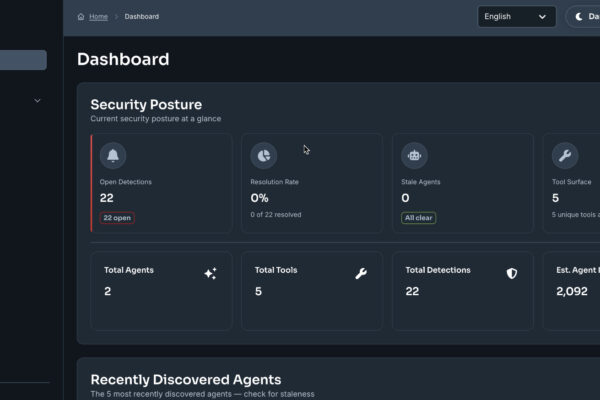The height and width of the screenshot is (400, 600).
Task: Select the highlighted sidebar menu item
Action: [x=23, y=60]
